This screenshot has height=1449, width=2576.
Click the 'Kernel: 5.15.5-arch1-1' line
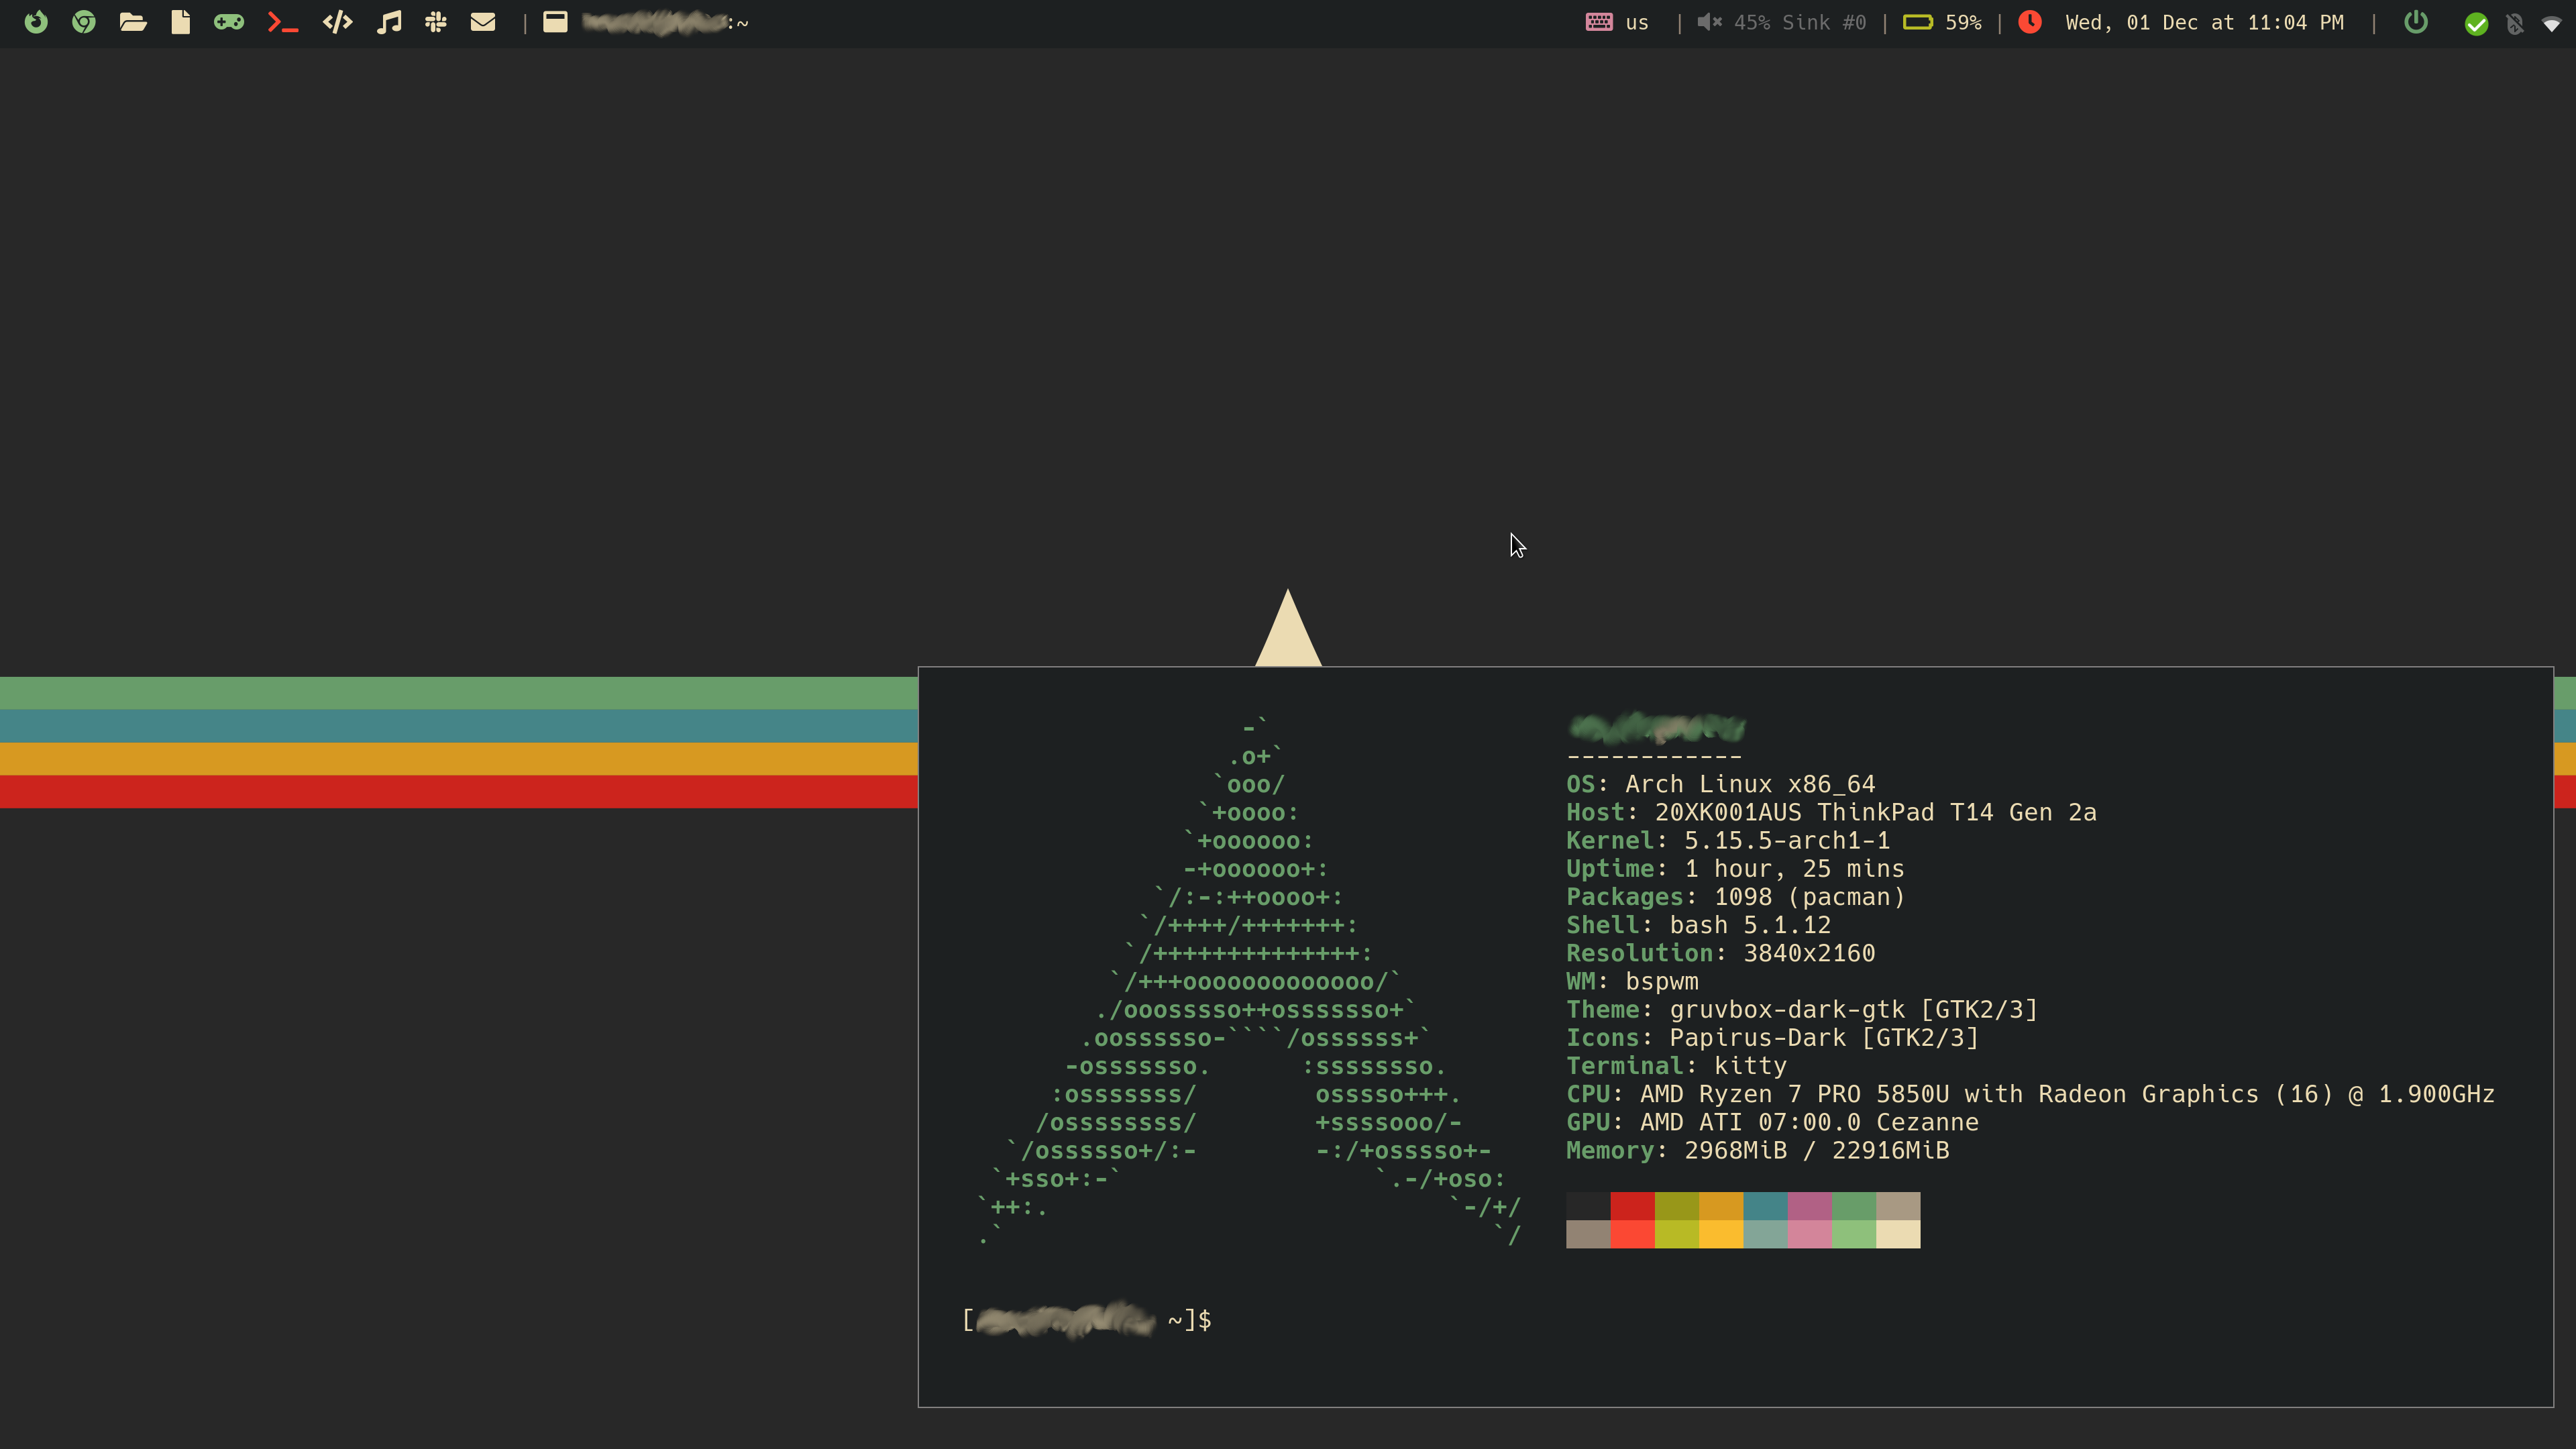pyautogui.click(x=1728, y=840)
